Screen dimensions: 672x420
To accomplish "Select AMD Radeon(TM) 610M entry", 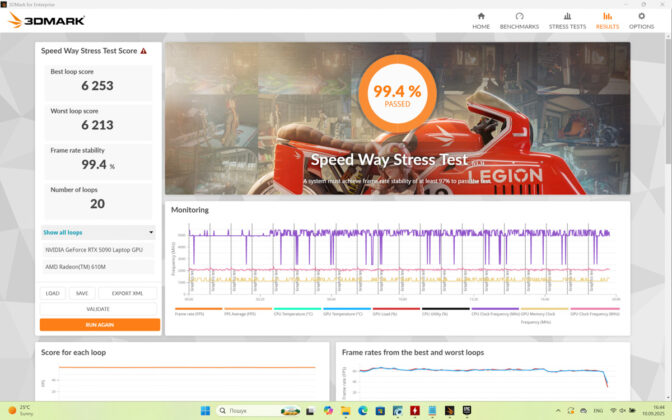I will click(98, 267).
